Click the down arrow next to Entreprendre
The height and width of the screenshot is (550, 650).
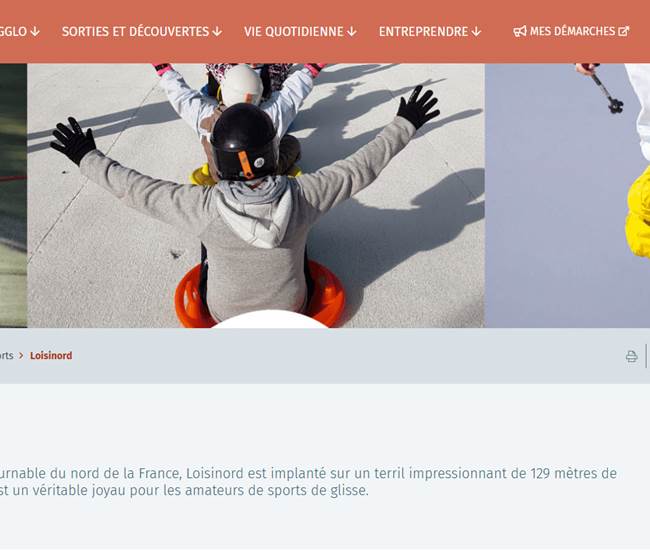476,31
